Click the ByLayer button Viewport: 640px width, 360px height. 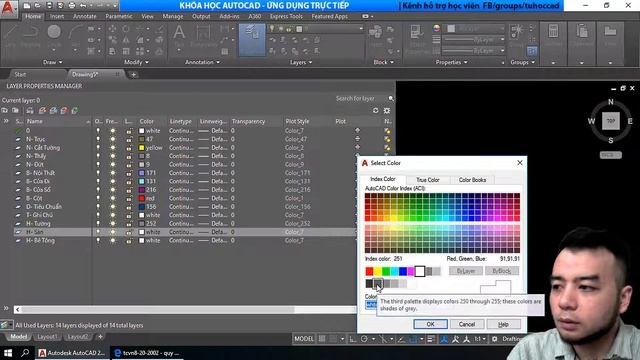(x=466, y=271)
